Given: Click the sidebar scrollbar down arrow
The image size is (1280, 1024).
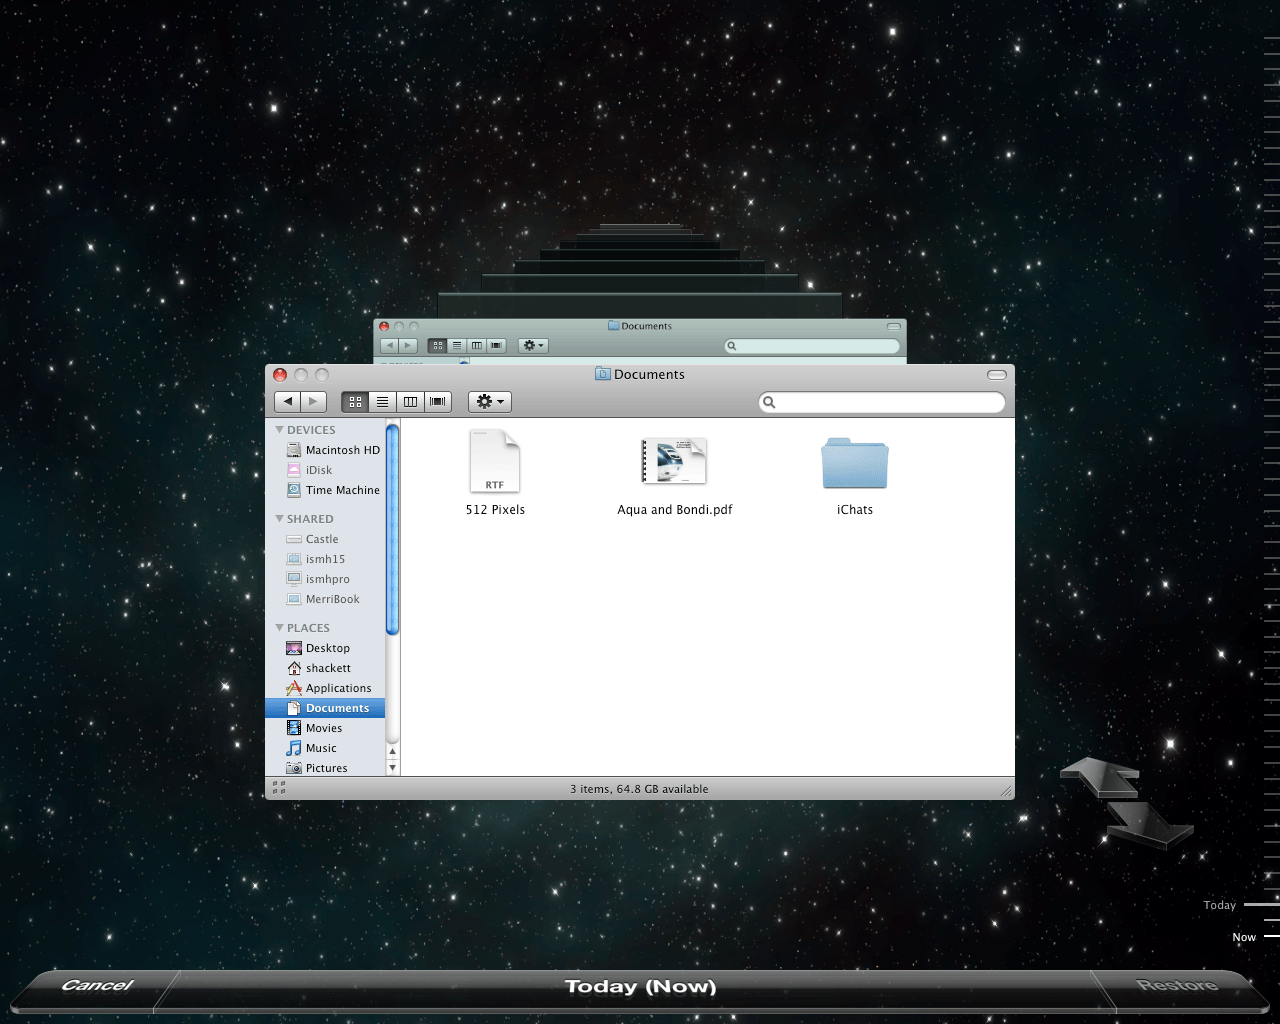Looking at the screenshot, I should [x=392, y=768].
